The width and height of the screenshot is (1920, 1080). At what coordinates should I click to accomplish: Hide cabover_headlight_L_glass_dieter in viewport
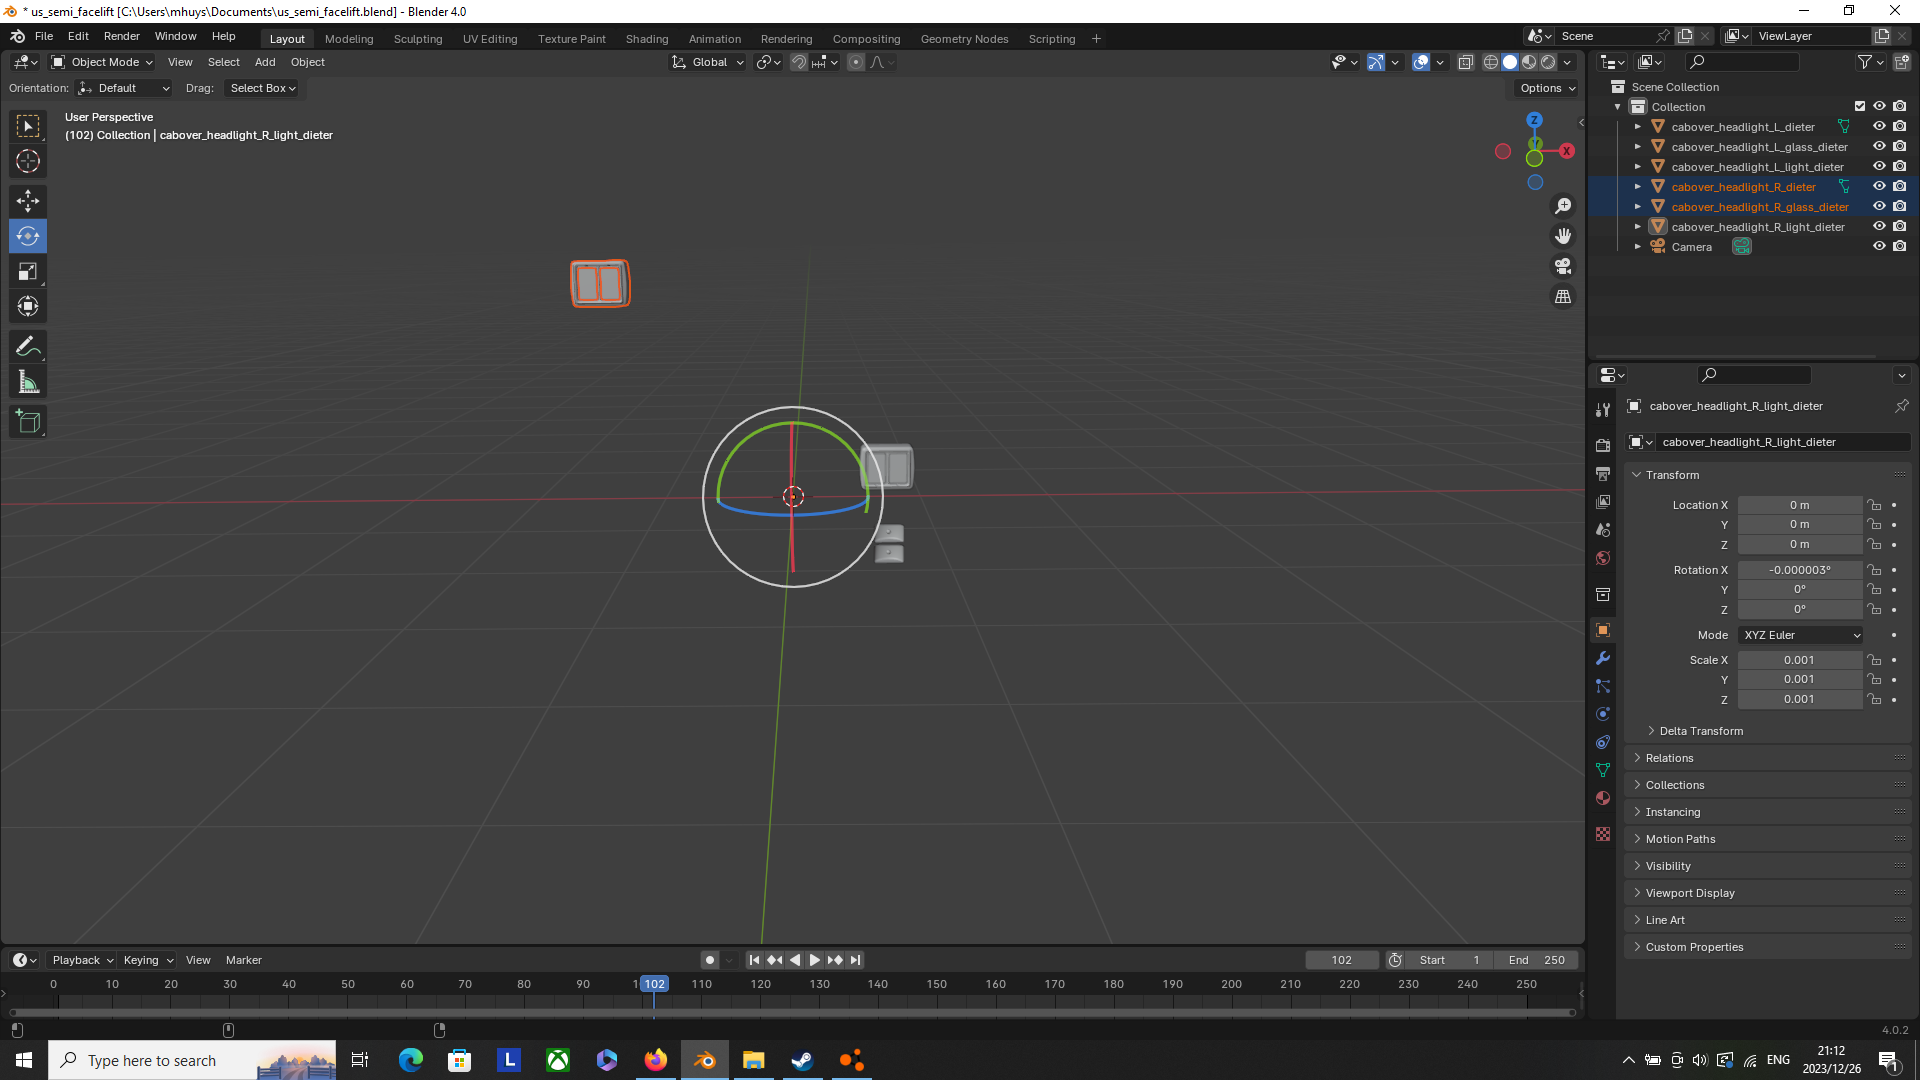point(1879,147)
